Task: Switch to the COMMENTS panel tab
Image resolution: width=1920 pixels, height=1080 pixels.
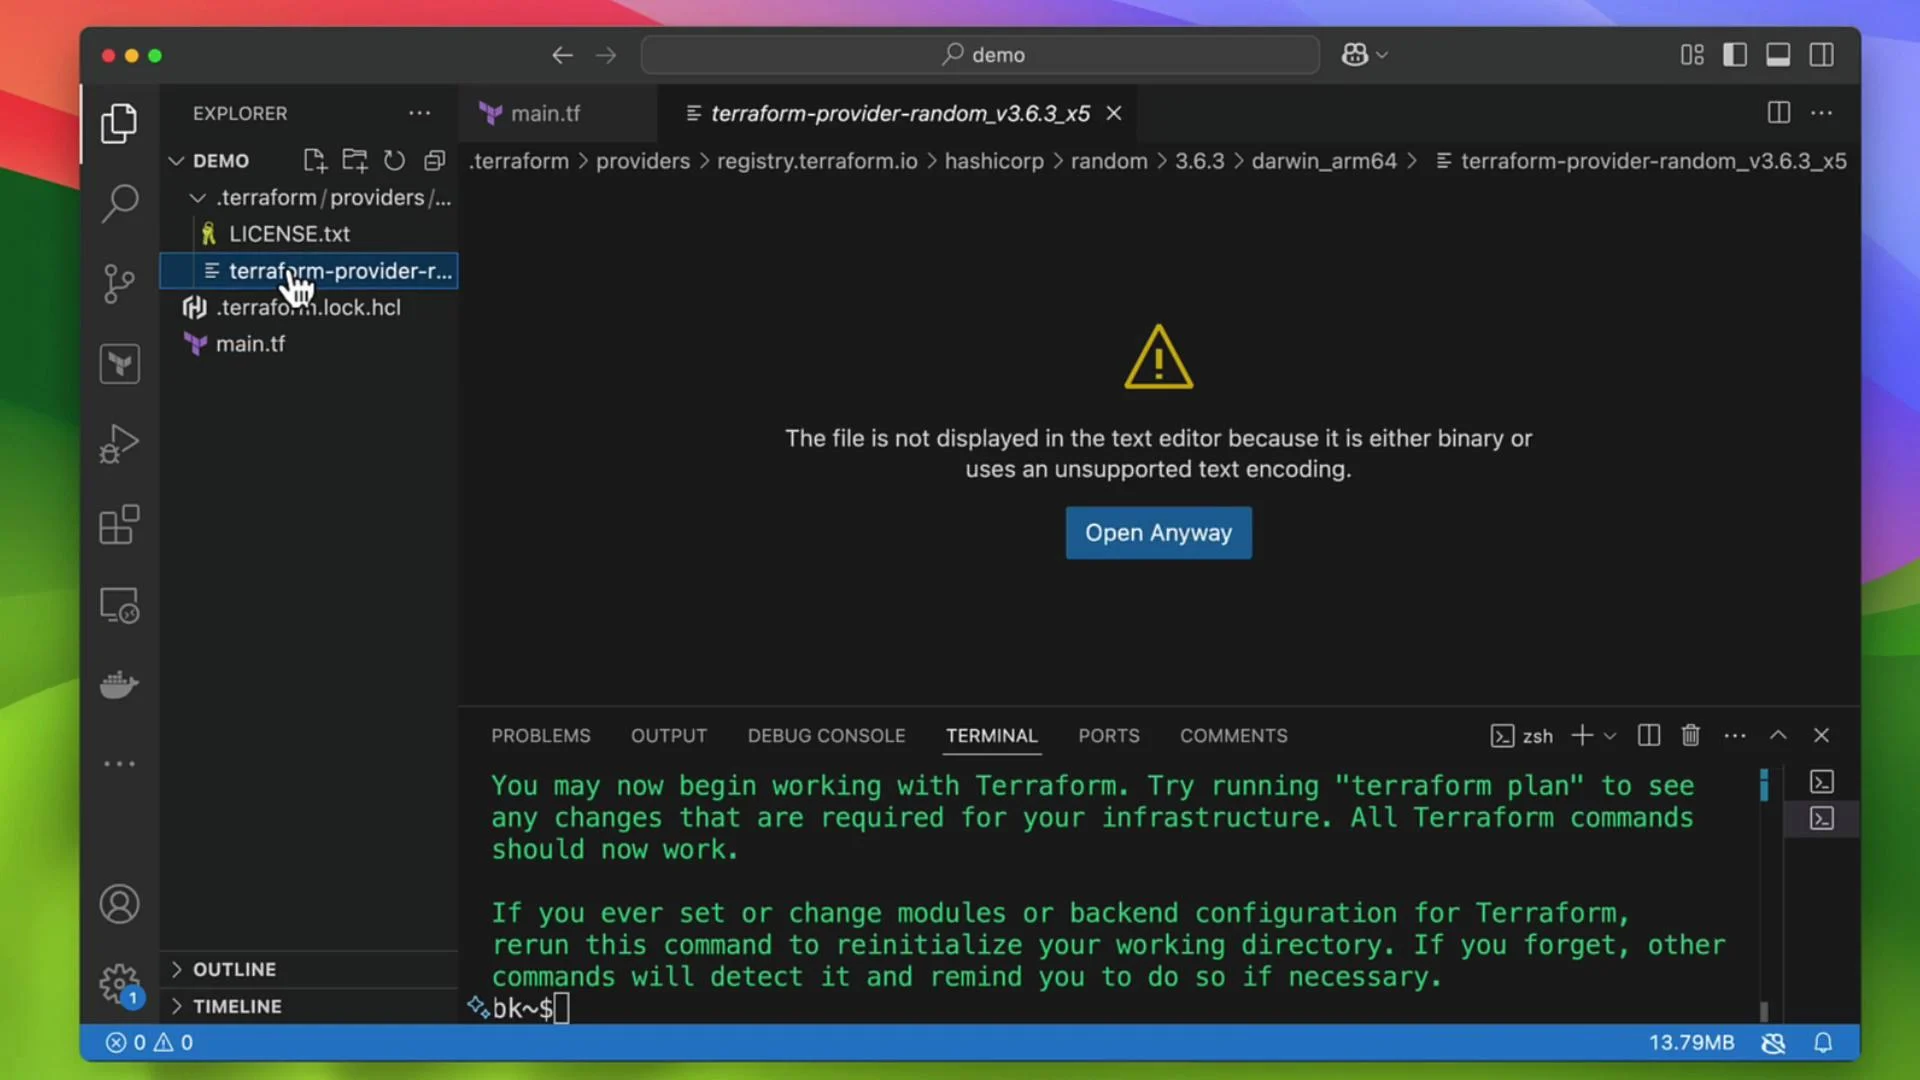Action: 1233,736
